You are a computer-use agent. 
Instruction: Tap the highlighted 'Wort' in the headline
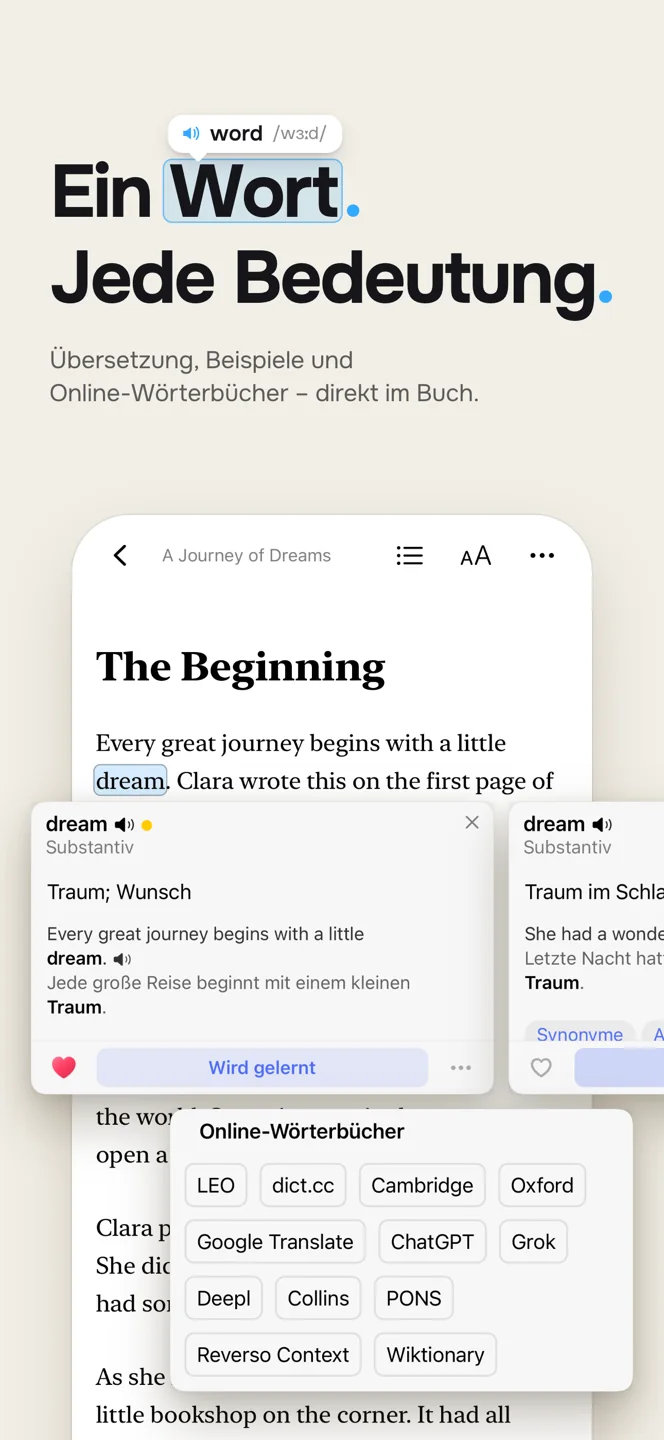pyautogui.click(x=254, y=191)
